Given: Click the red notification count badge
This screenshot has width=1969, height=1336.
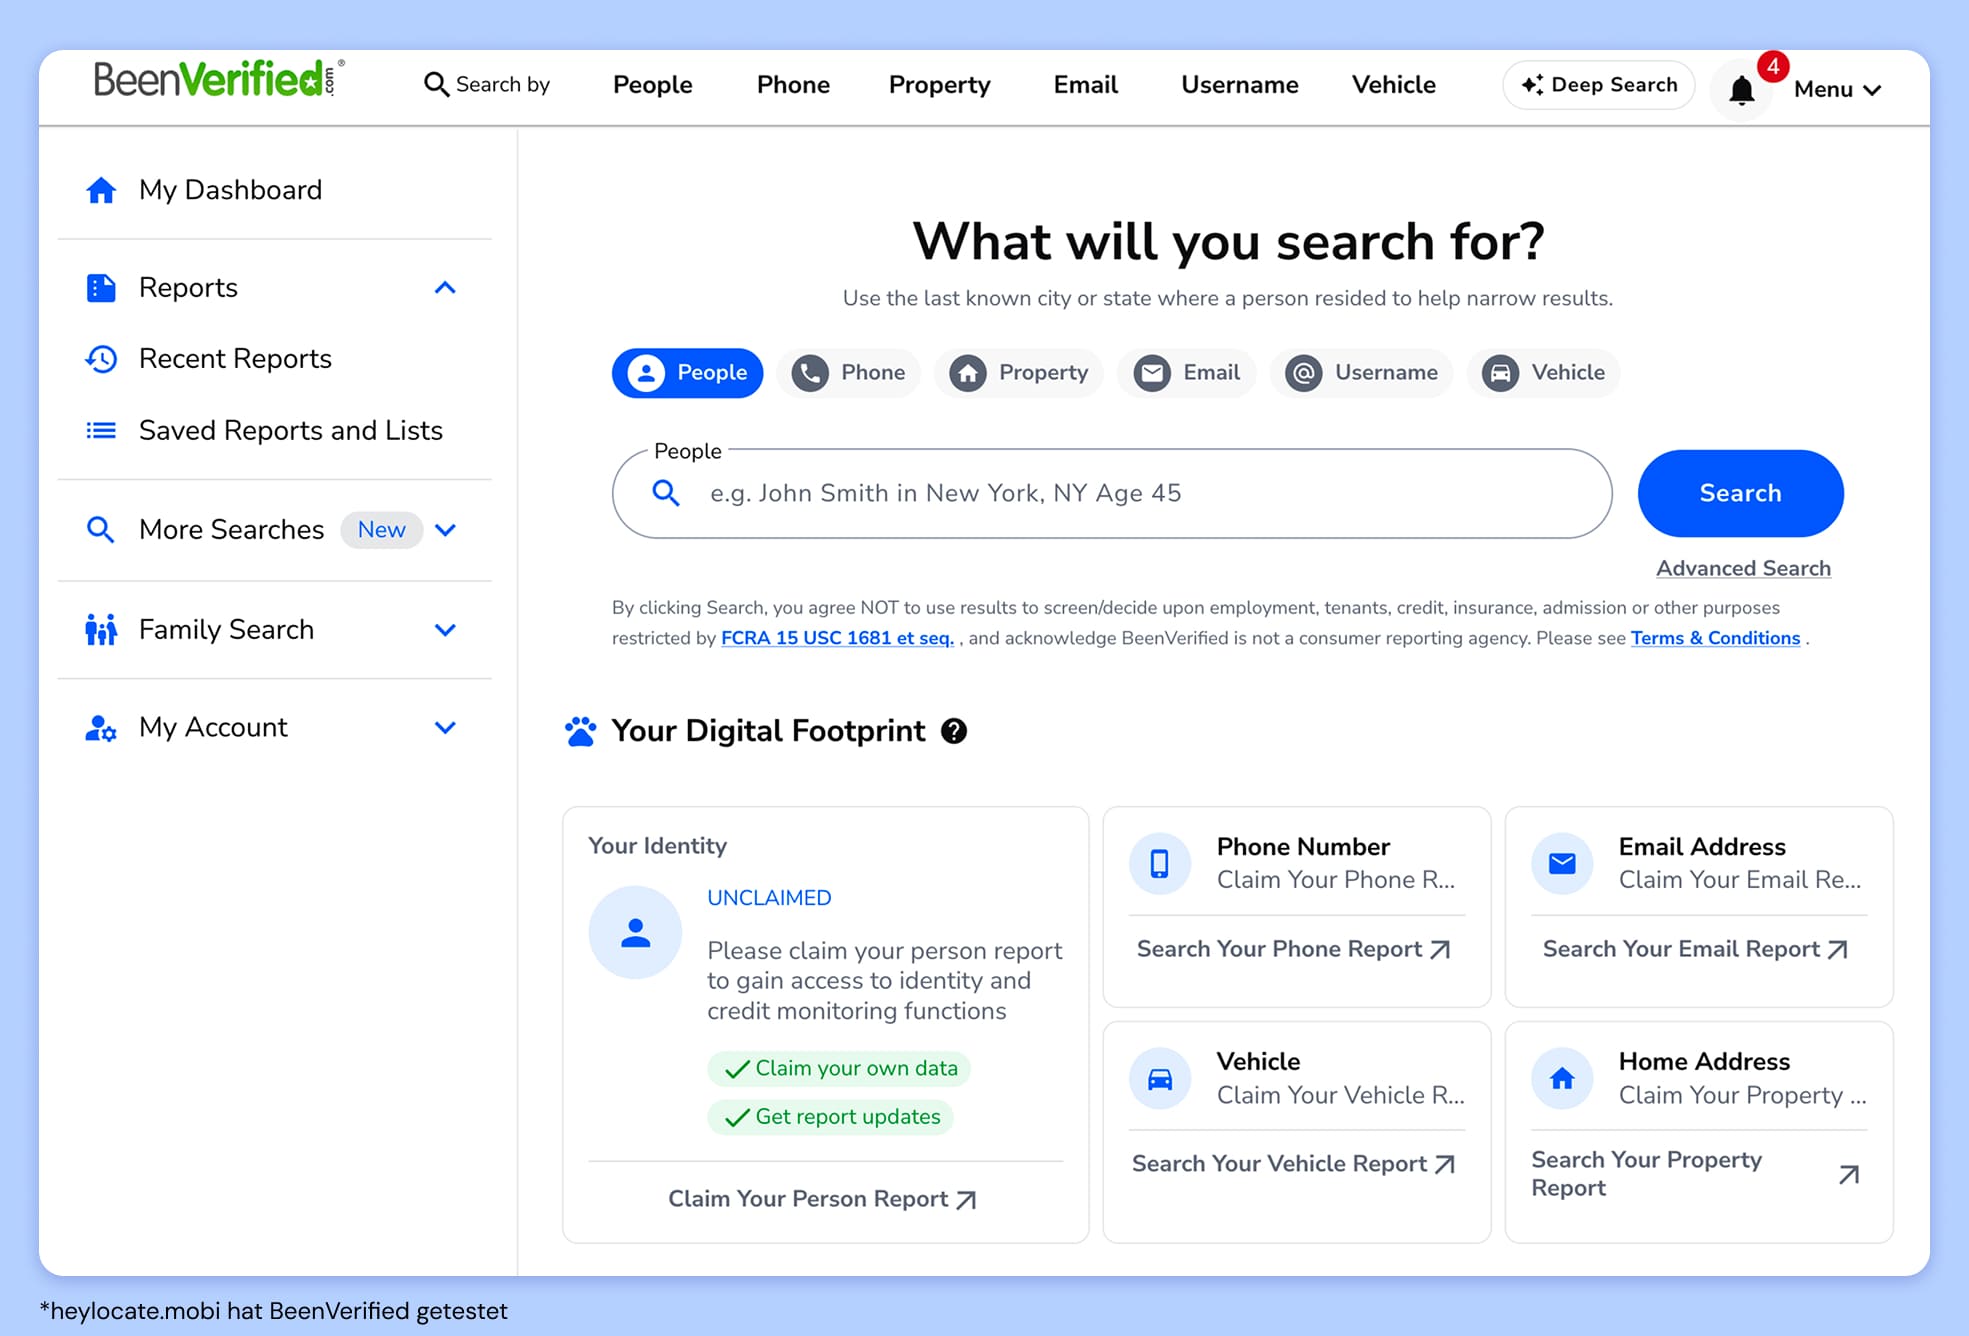Looking at the screenshot, I should point(1773,67).
